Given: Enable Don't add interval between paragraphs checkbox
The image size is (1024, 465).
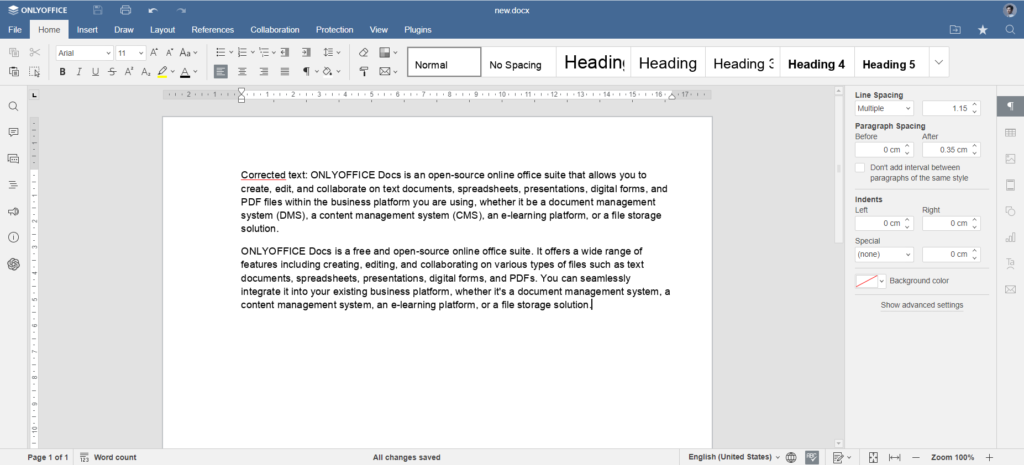Looking at the screenshot, I should 860,168.
